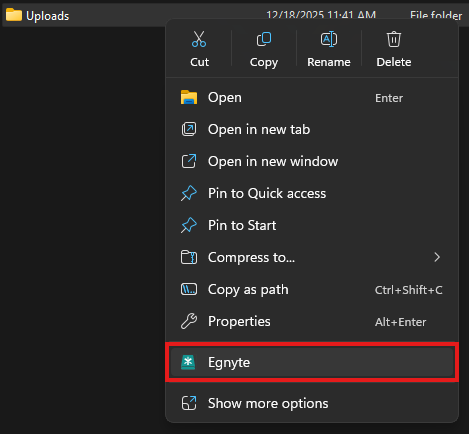This screenshot has width=469, height=434.
Task: Choose Pin to Quick access
Action: pos(312,193)
